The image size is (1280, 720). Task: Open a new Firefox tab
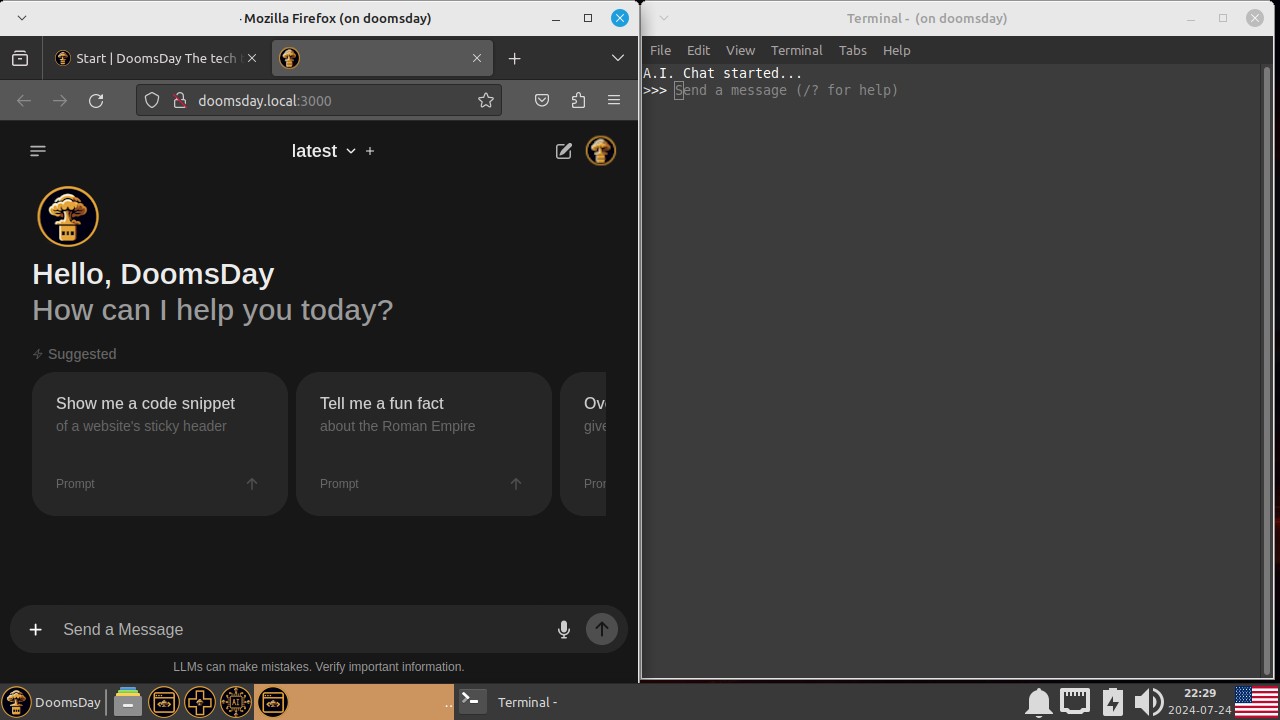[x=514, y=58]
